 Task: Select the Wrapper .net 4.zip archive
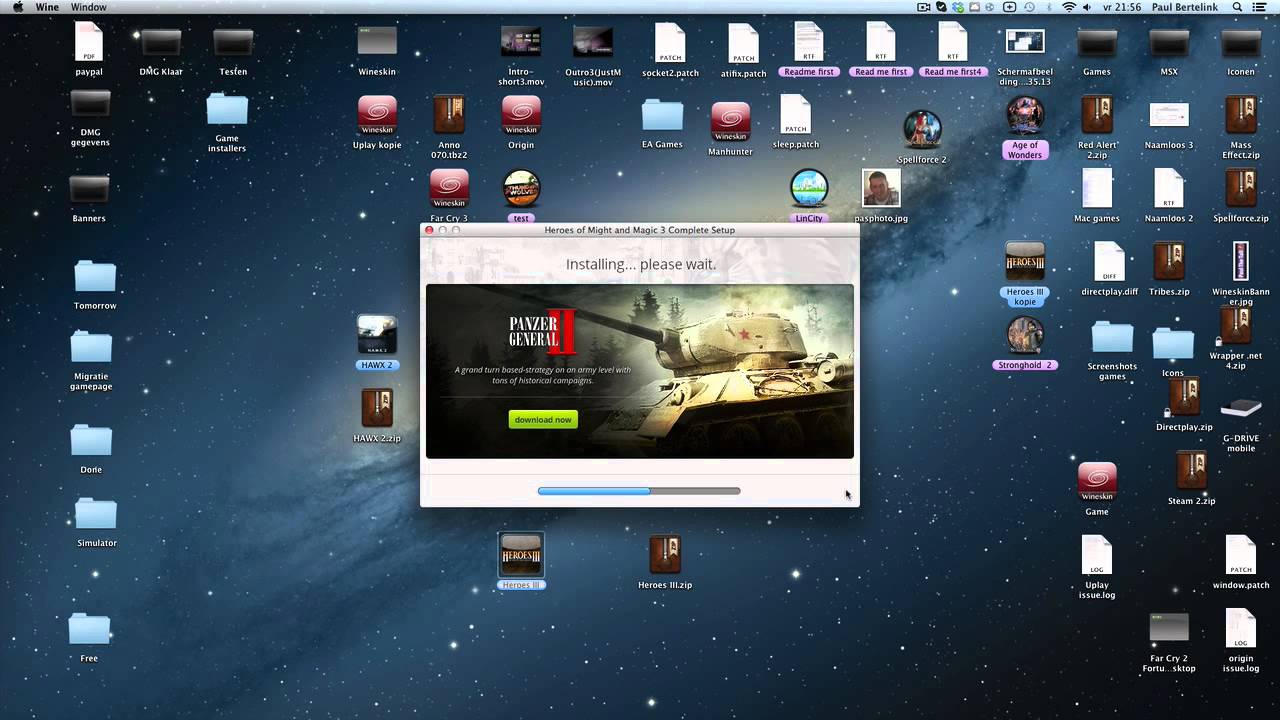pyautogui.click(x=1235, y=325)
